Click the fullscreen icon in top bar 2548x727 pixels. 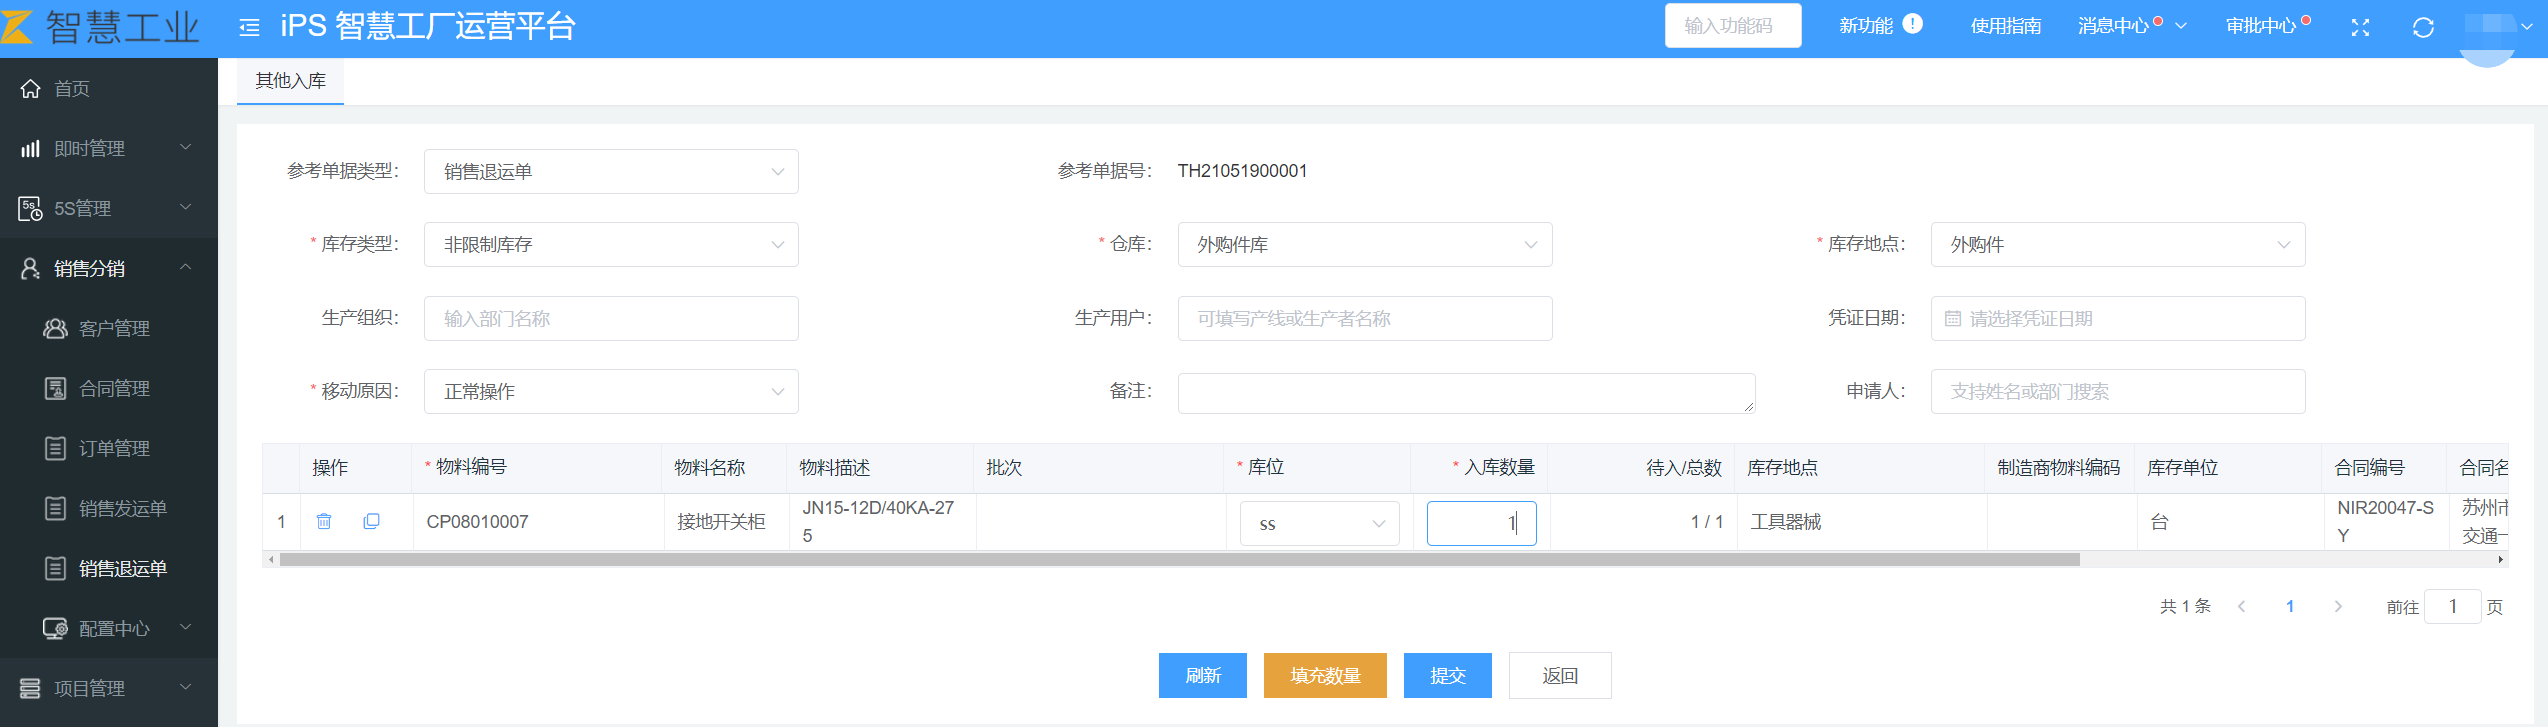tap(2360, 27)
